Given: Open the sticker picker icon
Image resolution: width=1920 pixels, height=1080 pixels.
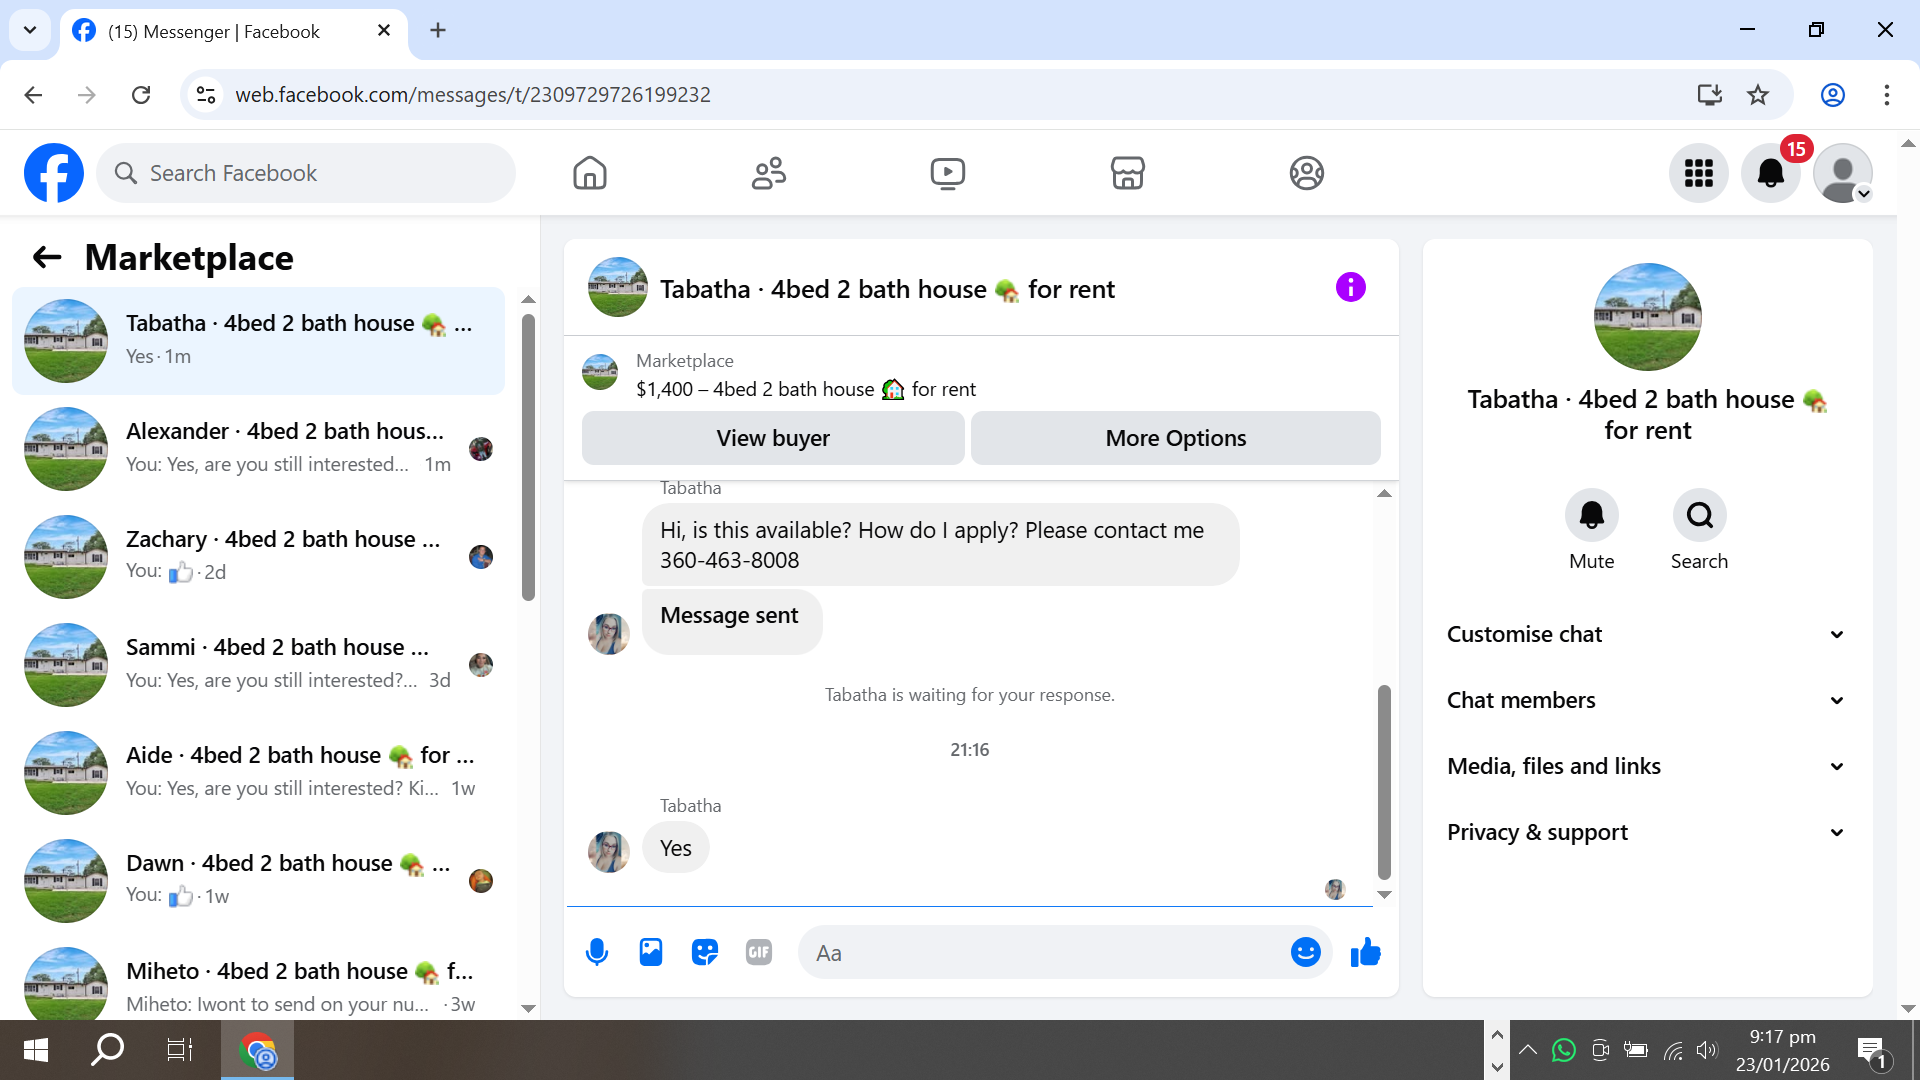Looking at the screenshot, I should (705, 952).
